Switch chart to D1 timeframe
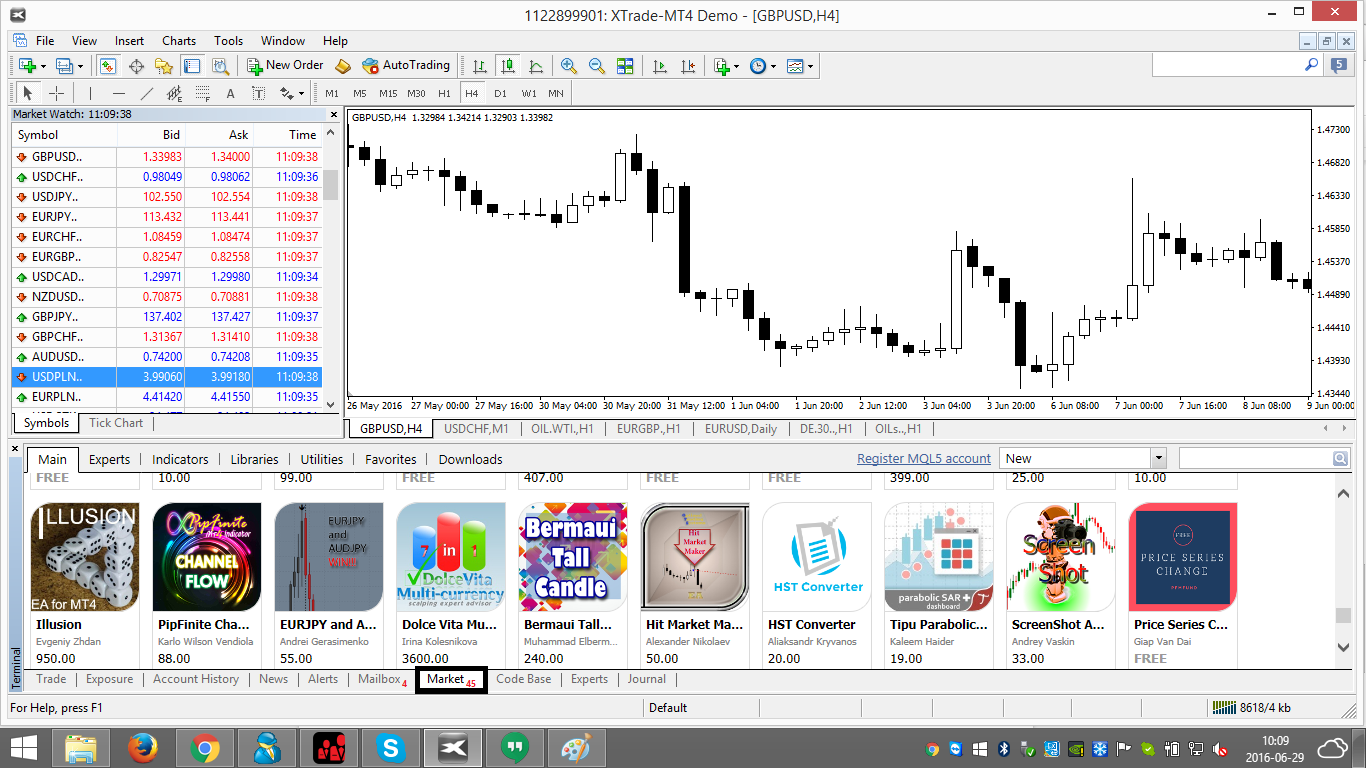This screenshot has height=768, width=1366. (500, 94)
